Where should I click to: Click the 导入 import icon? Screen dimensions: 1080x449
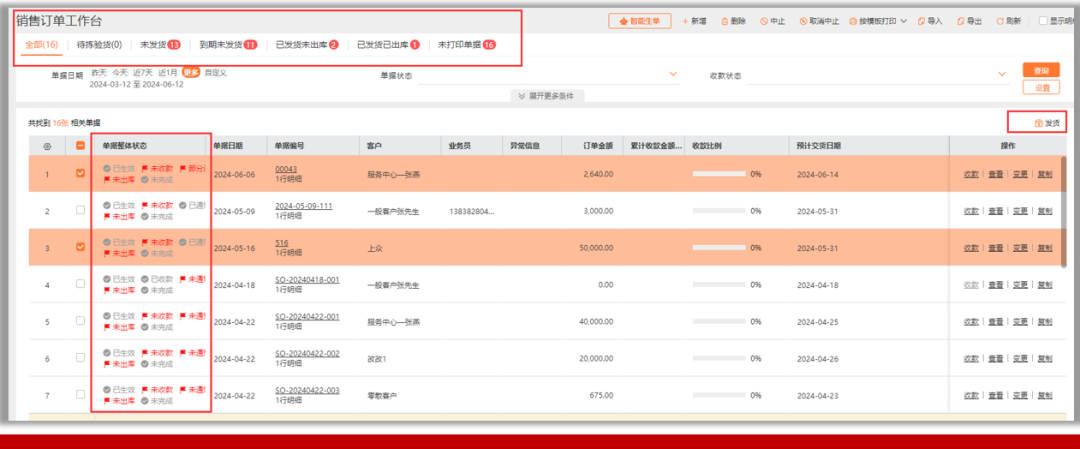(x=920, y=21)
